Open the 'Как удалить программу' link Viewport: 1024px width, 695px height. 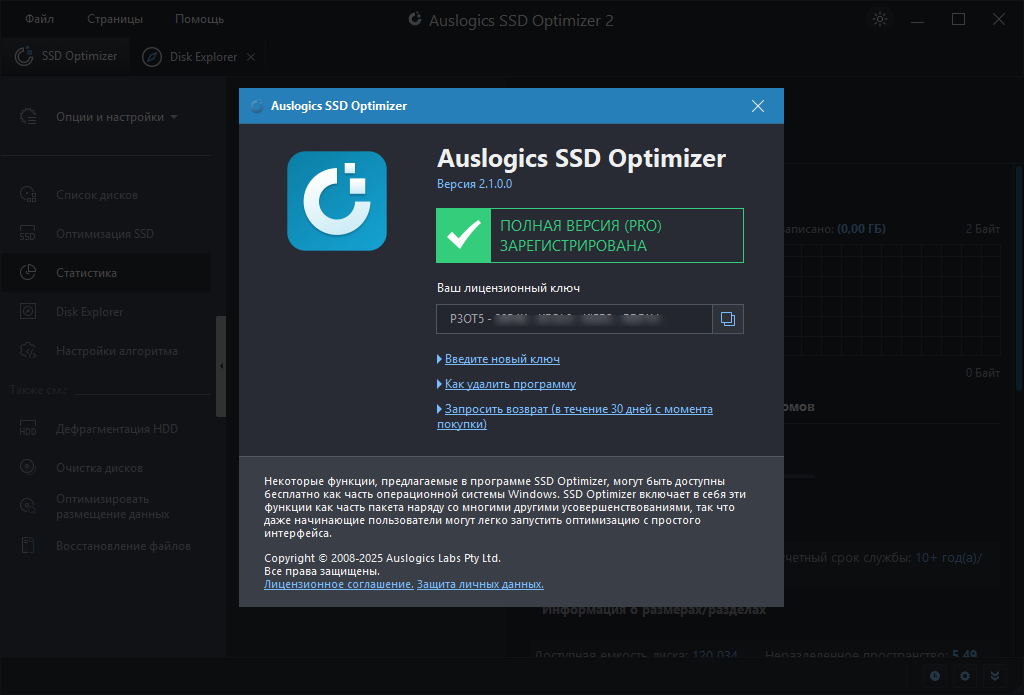(x=510, y=384)
